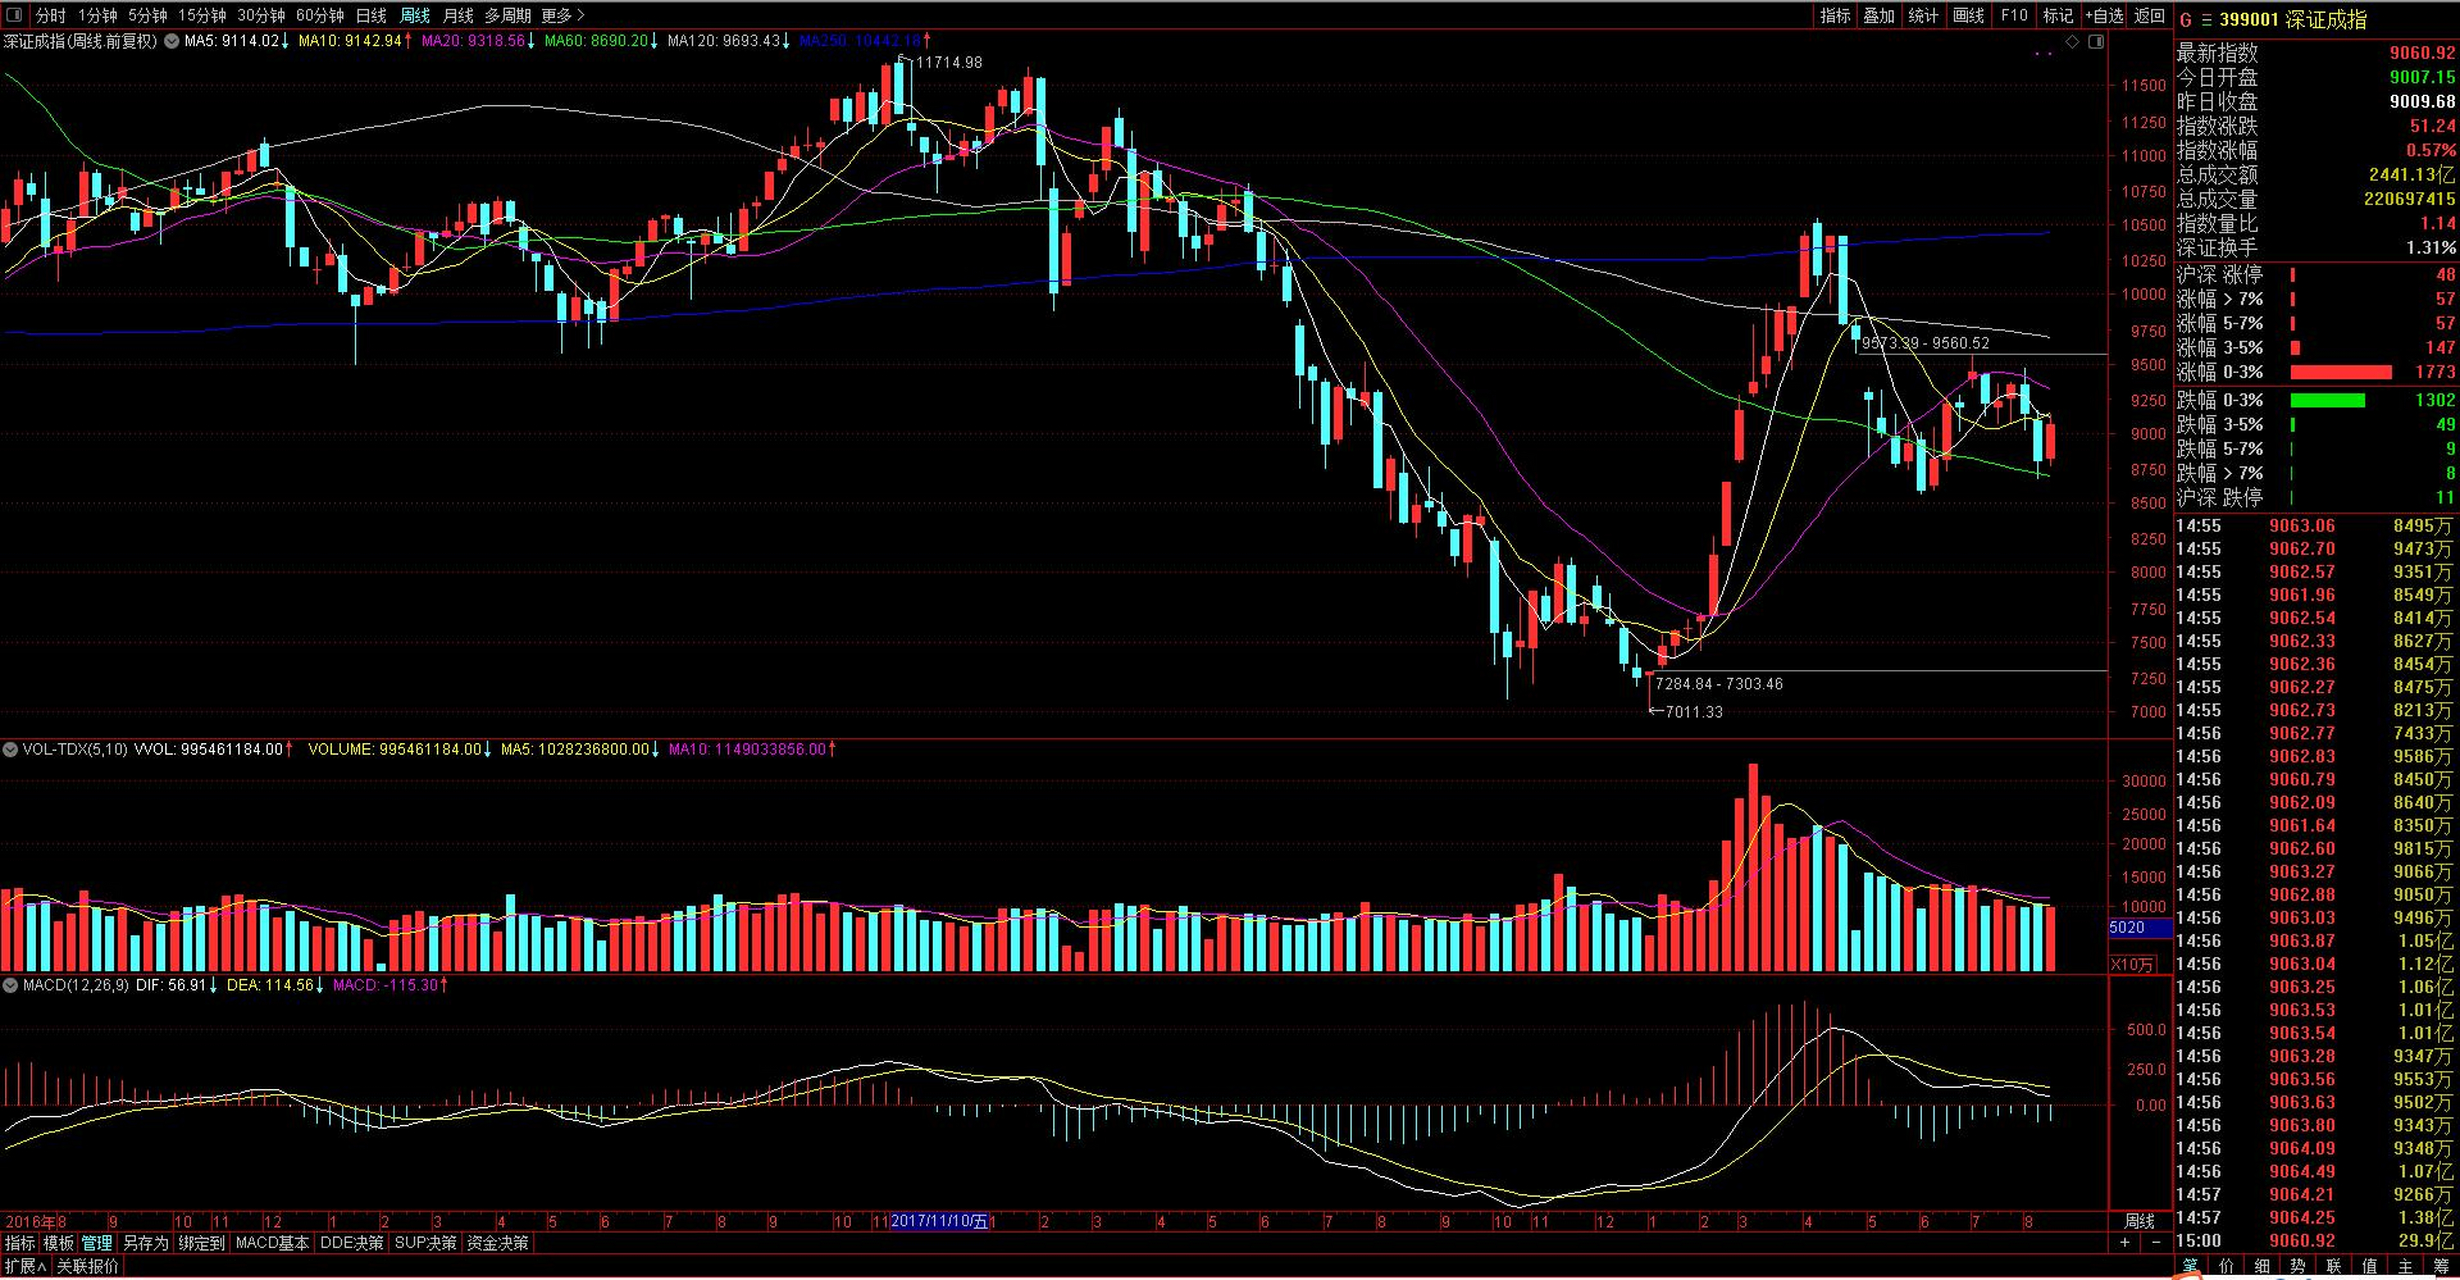Select the 2017/11/10 date marker on timeline
The height and width of the screenshot is (1280, 2460).
click(x=939, y=1221)
